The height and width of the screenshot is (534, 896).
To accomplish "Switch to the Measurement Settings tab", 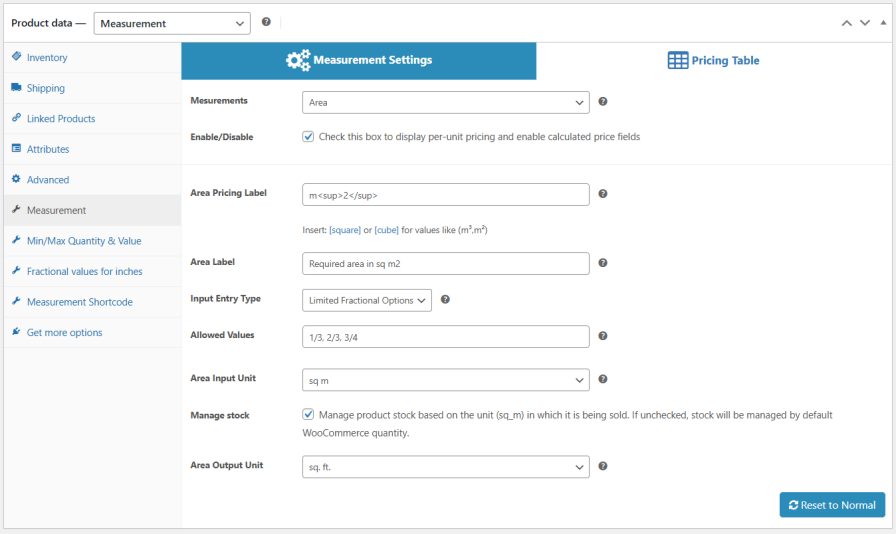I will (359, 61).
